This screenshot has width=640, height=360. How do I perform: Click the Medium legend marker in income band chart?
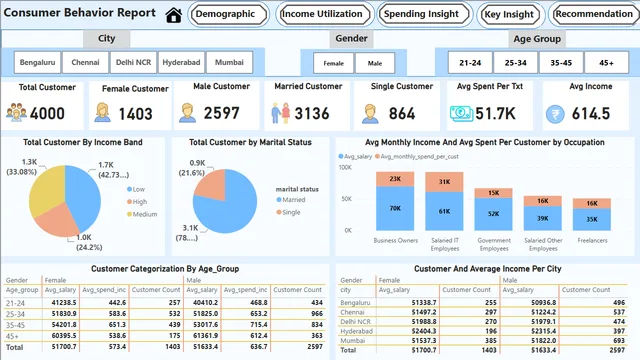(129, 214)
